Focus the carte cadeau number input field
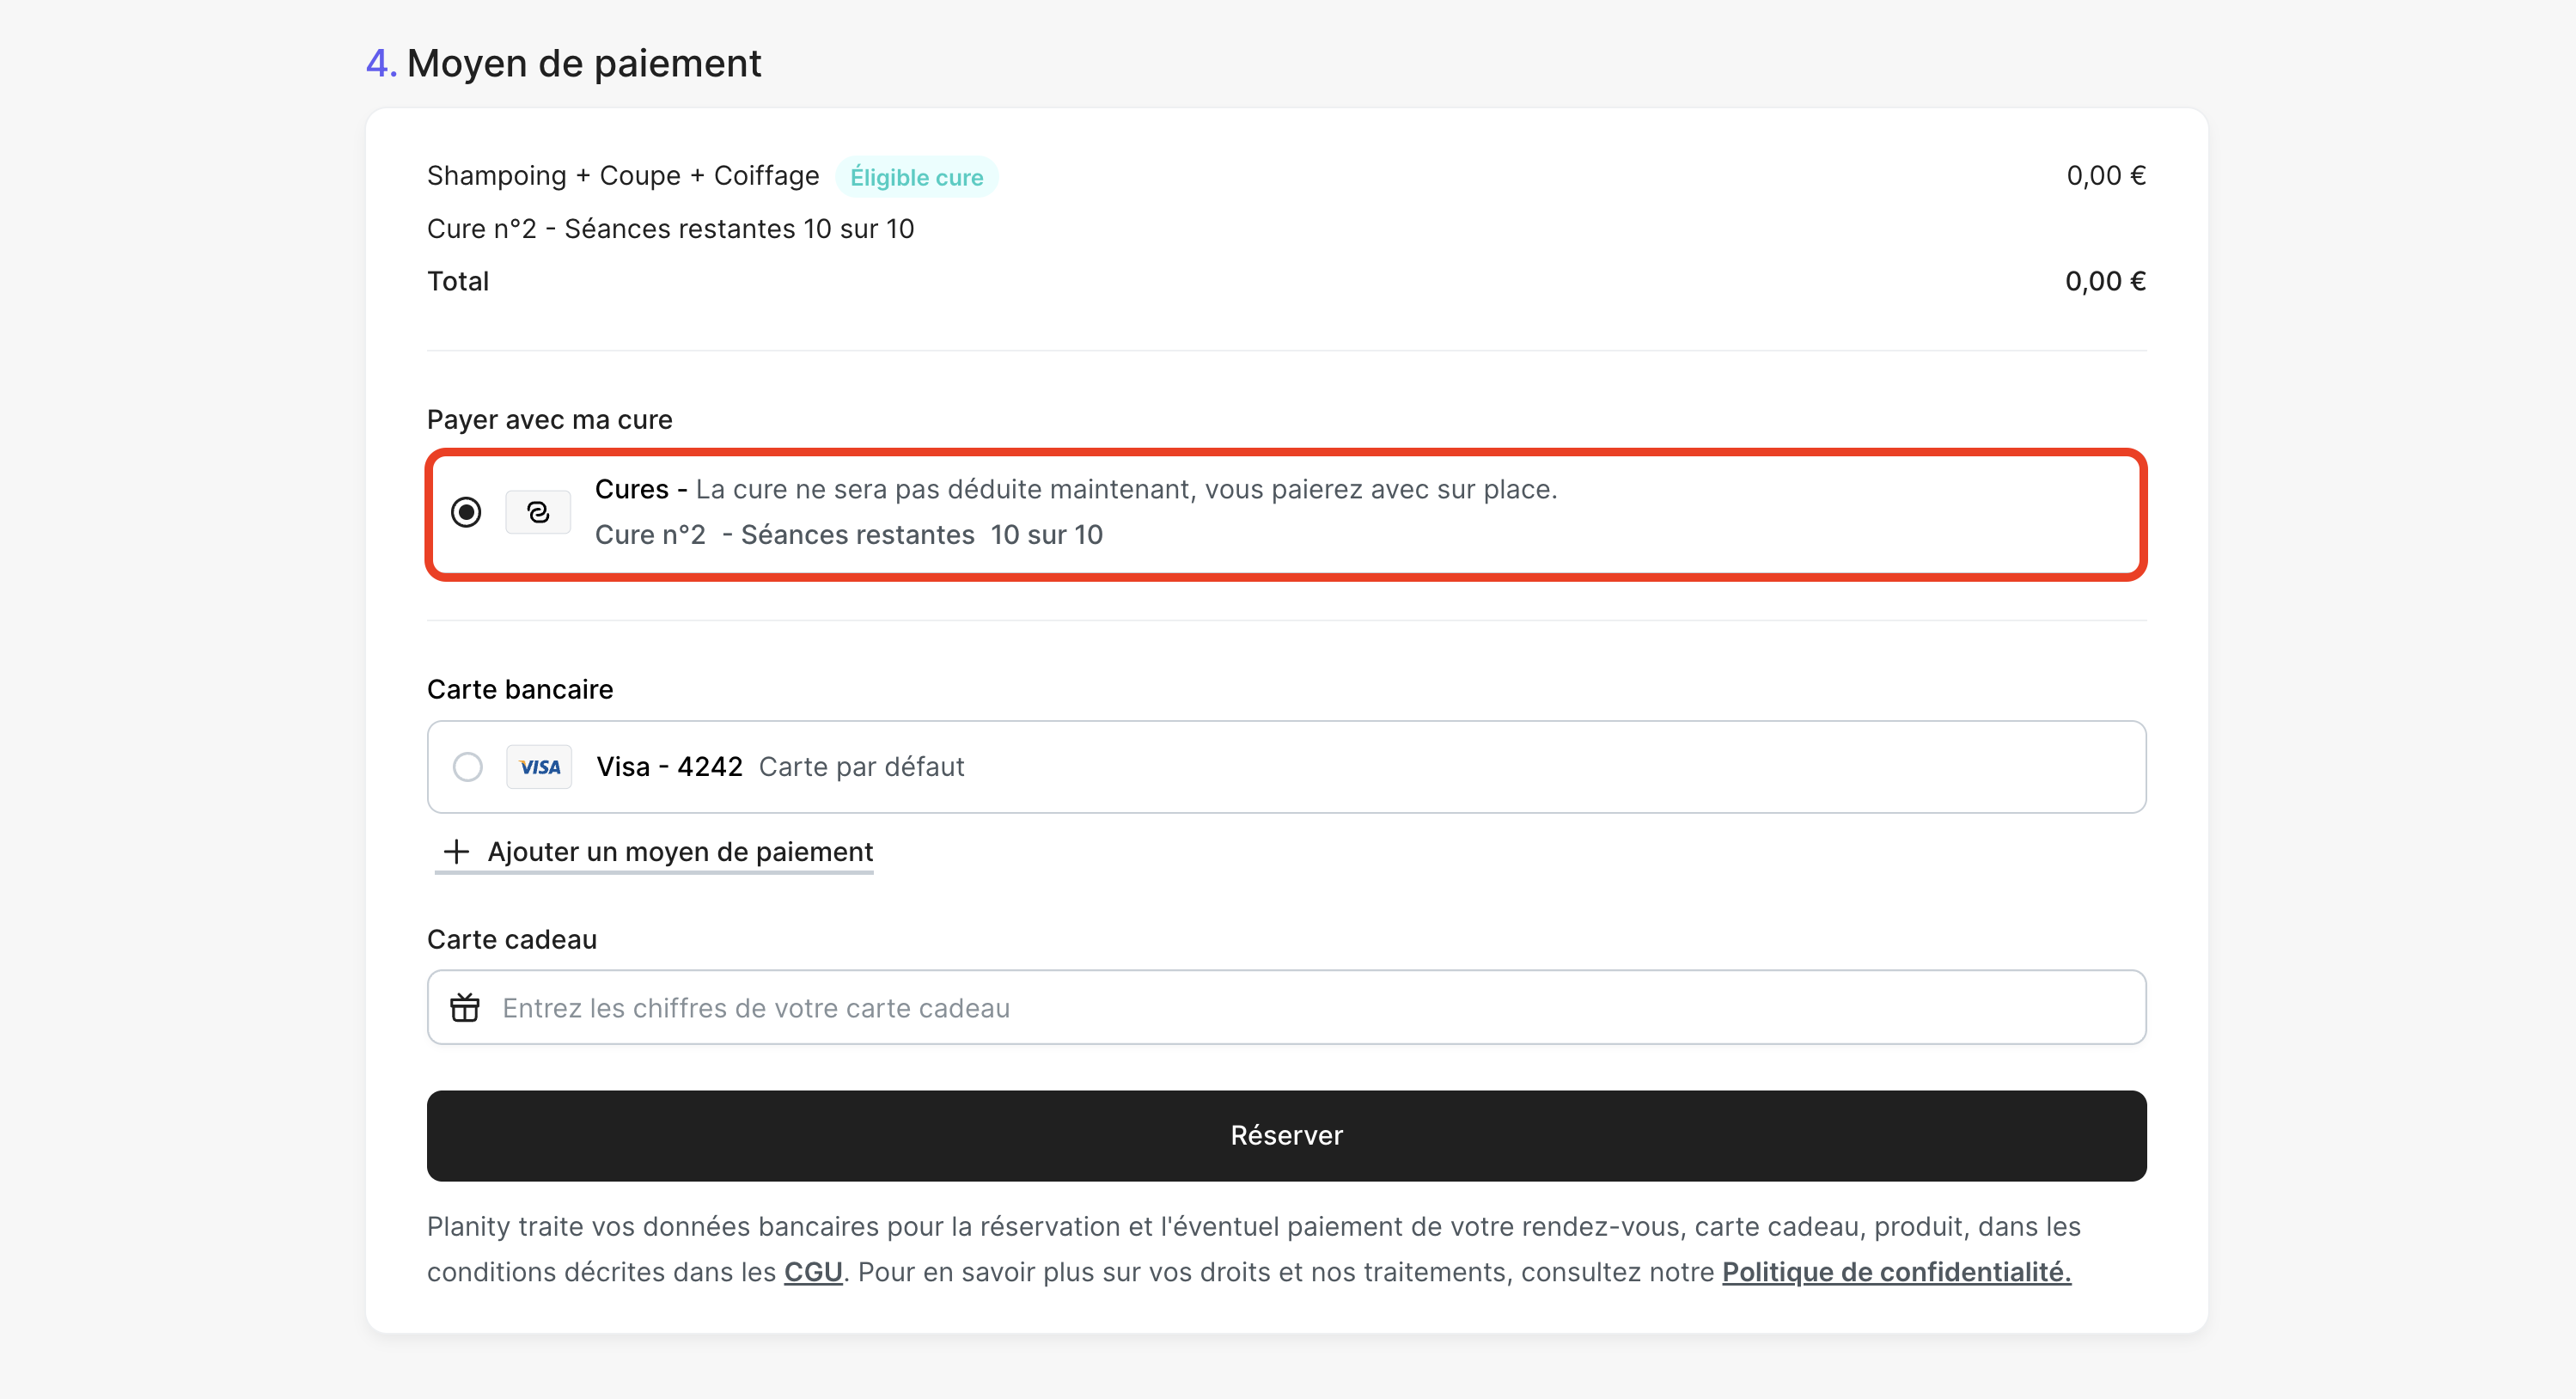Viewport: 2576px width, 1399px height. pyautogui.click(x=1286, y=1007)
